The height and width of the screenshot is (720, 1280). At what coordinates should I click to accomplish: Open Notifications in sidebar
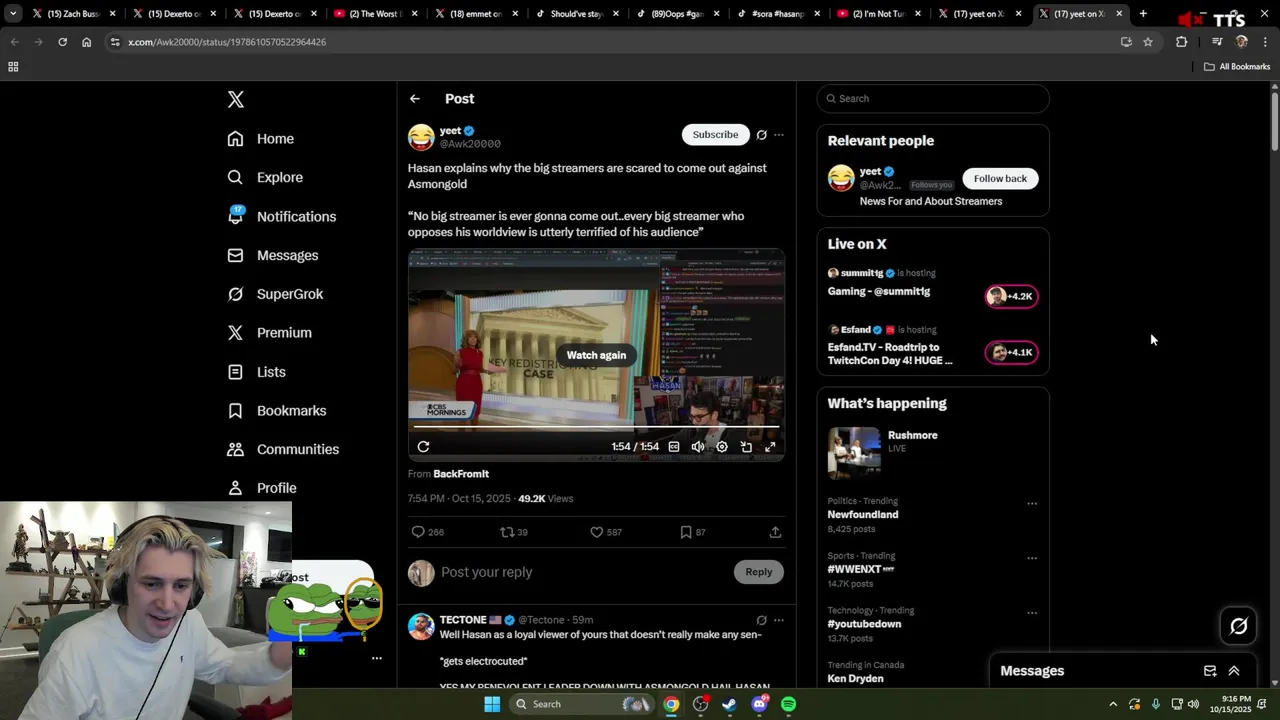[x=281, y=216]
